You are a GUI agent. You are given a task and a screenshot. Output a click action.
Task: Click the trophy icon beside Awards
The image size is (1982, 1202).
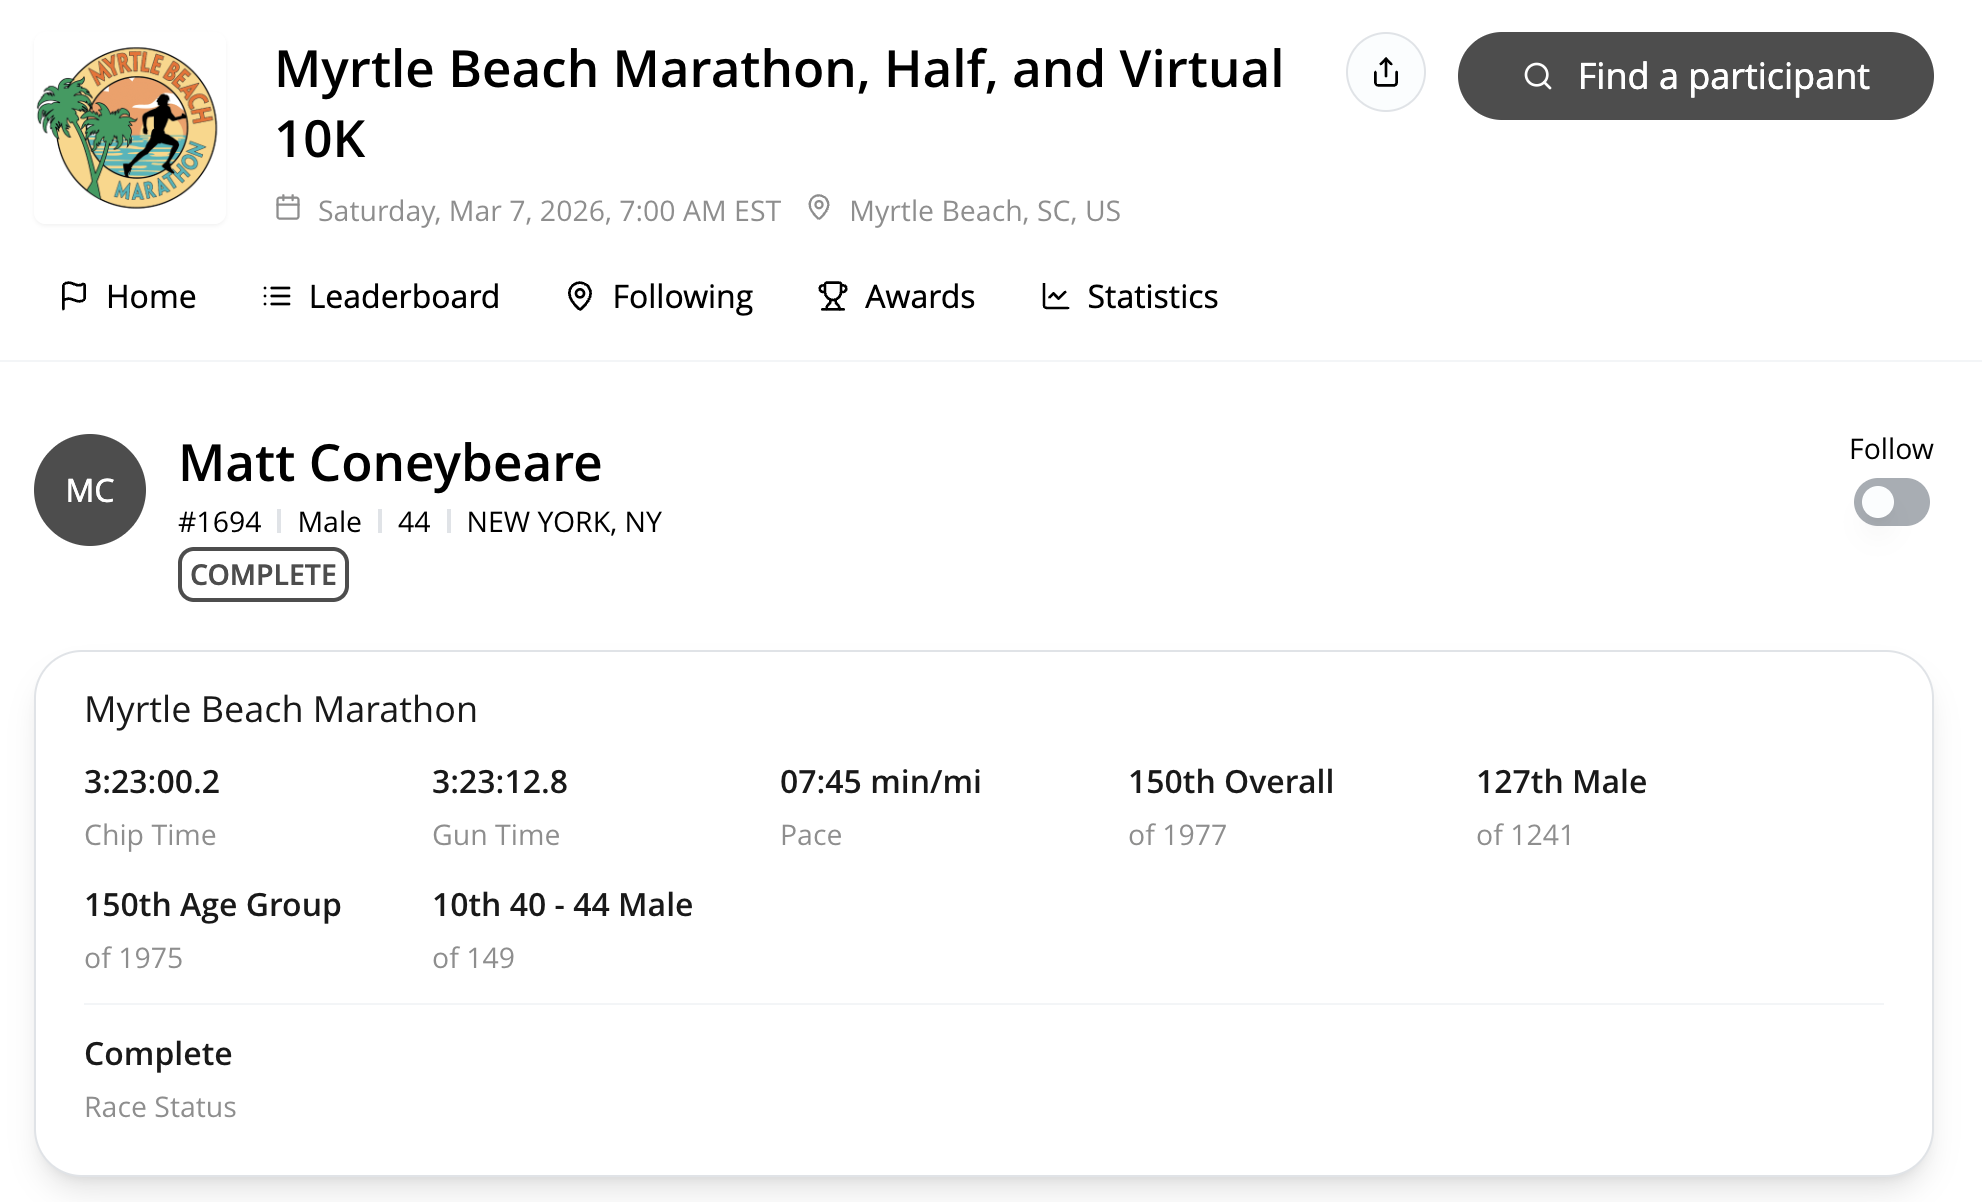832,296
